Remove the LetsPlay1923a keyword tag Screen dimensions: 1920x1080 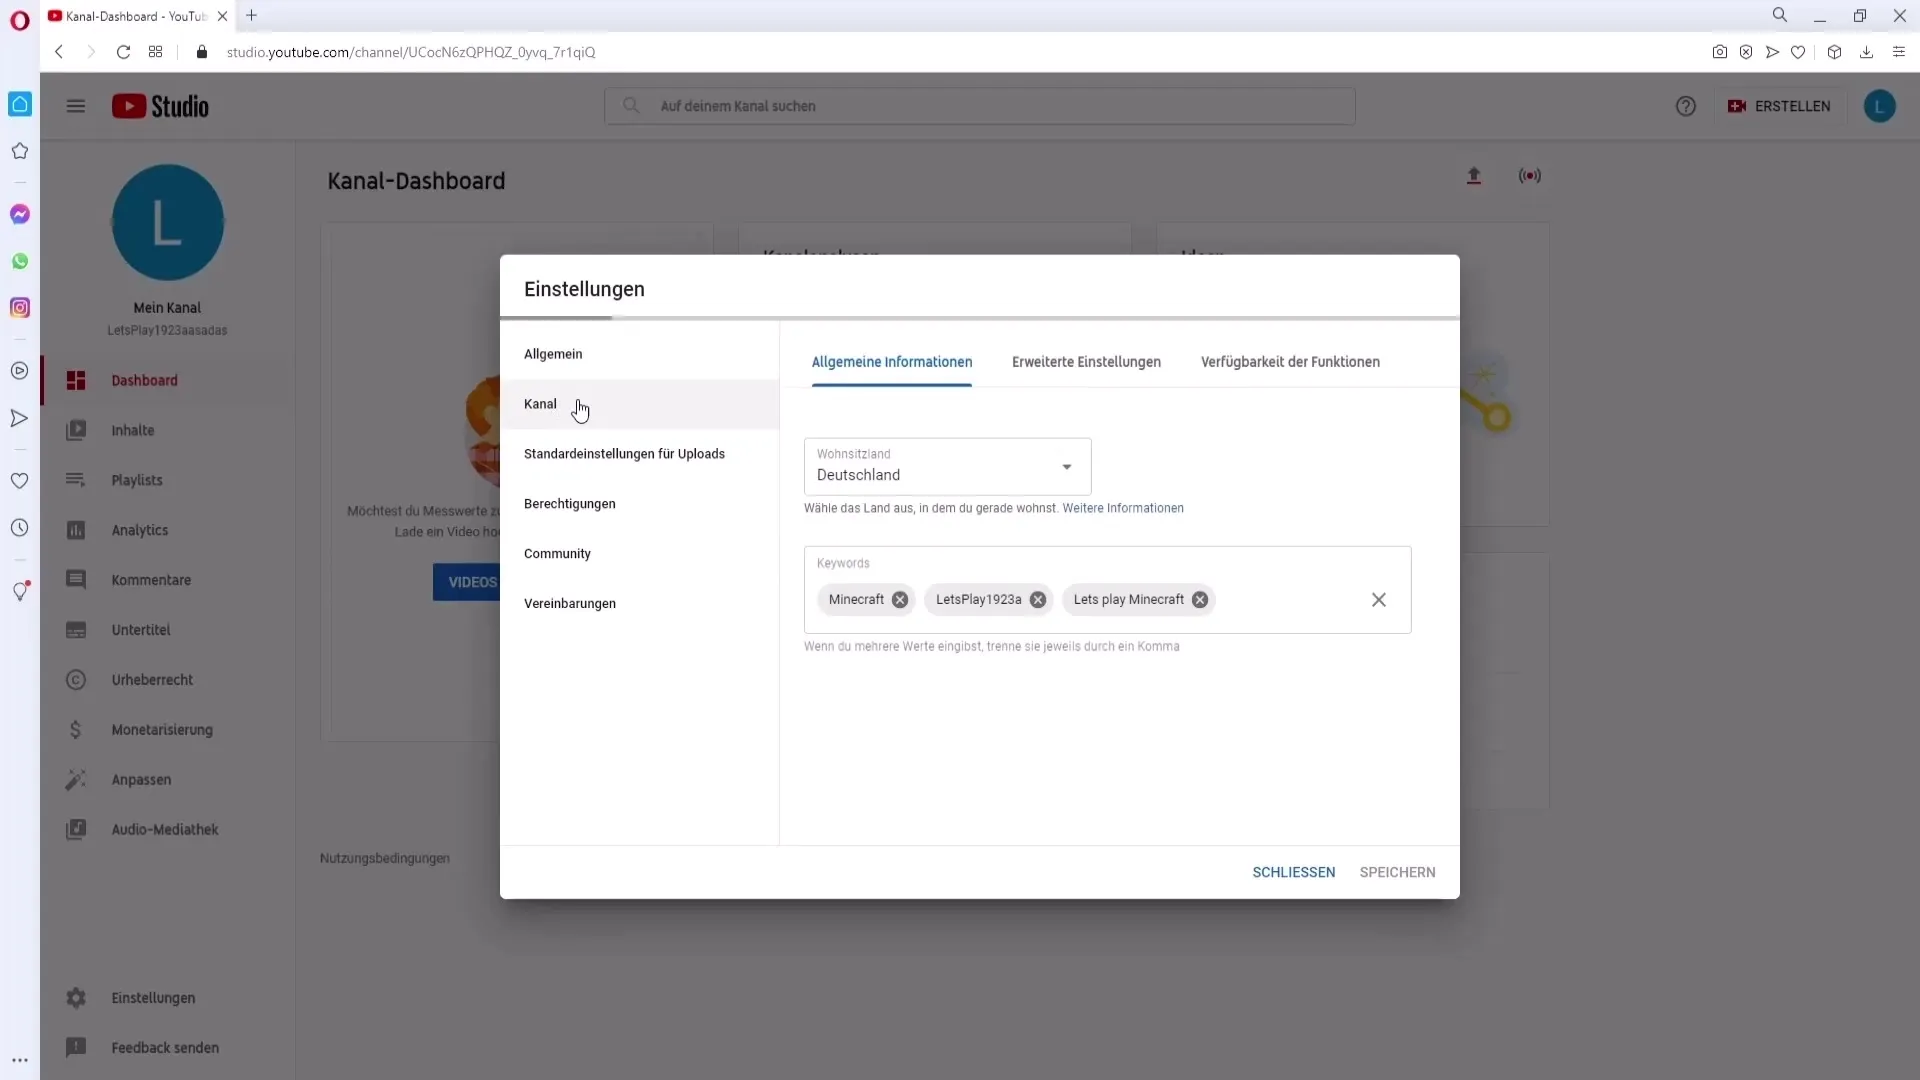coord(1040,600)
